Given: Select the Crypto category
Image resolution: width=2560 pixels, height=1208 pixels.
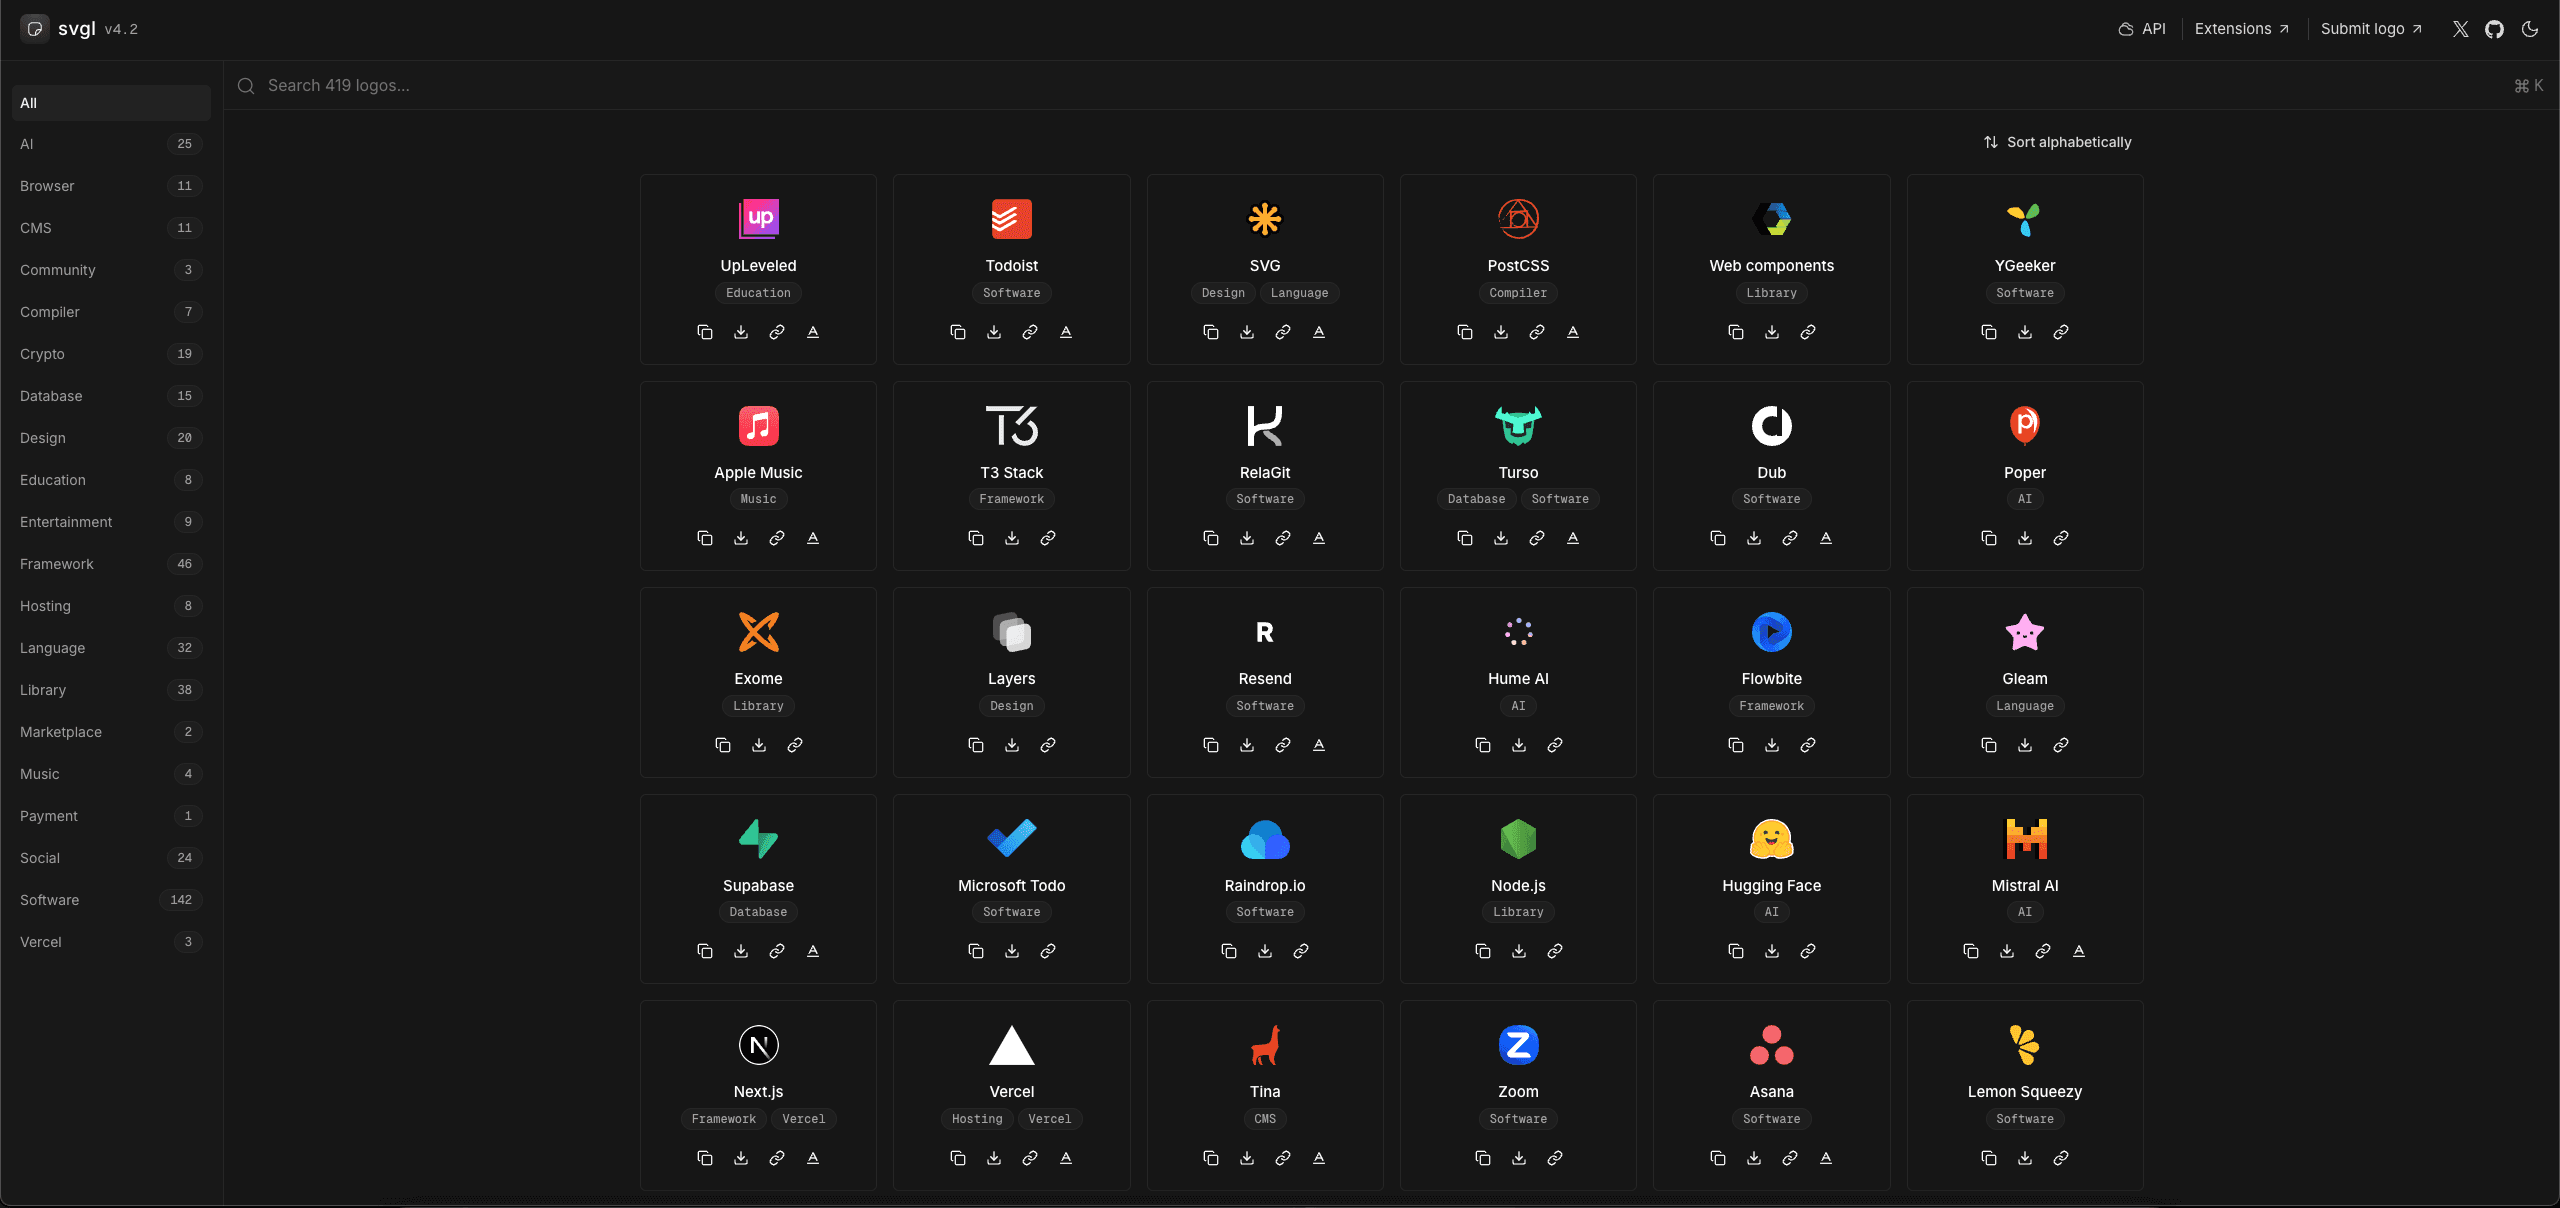Looking at the screenshot, I should click(x=111, y=354).
